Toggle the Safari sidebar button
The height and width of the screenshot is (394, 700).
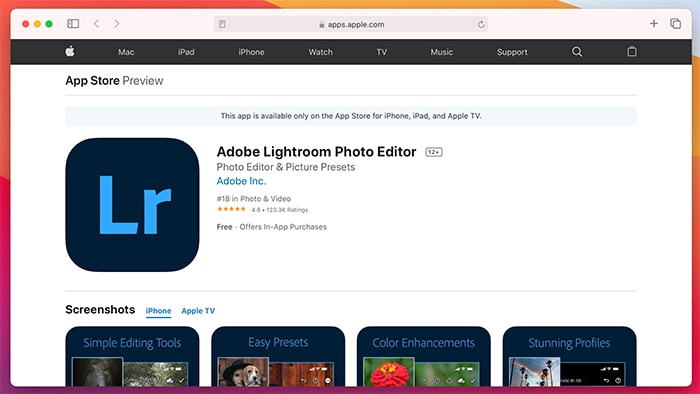(73, 24)
